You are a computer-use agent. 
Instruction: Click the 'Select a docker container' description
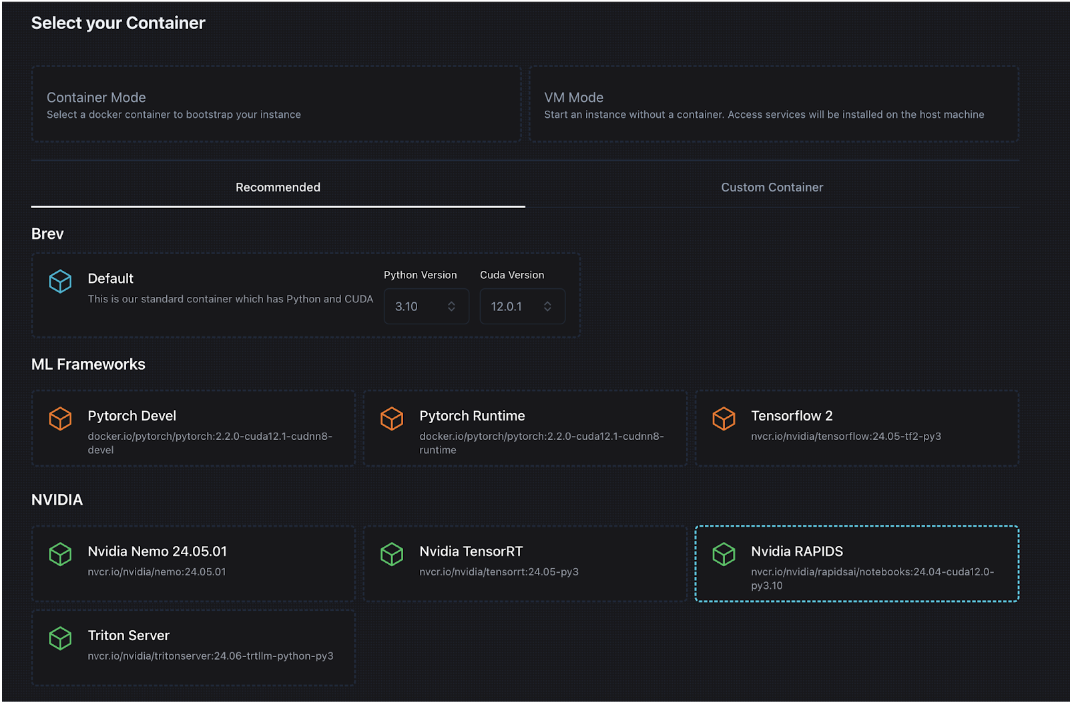click(x=173, y=115)
